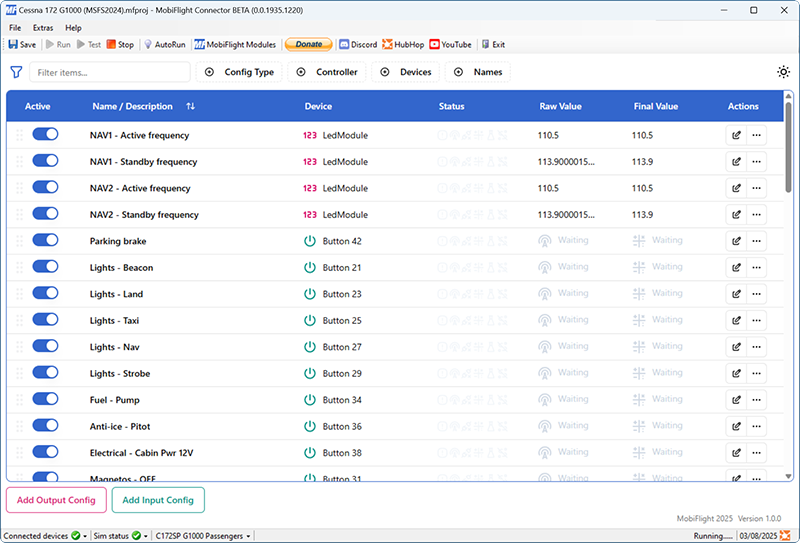Sort by Name / Description arrows
The height and width of the screenshot is (543, 800).
pos(190,106)
